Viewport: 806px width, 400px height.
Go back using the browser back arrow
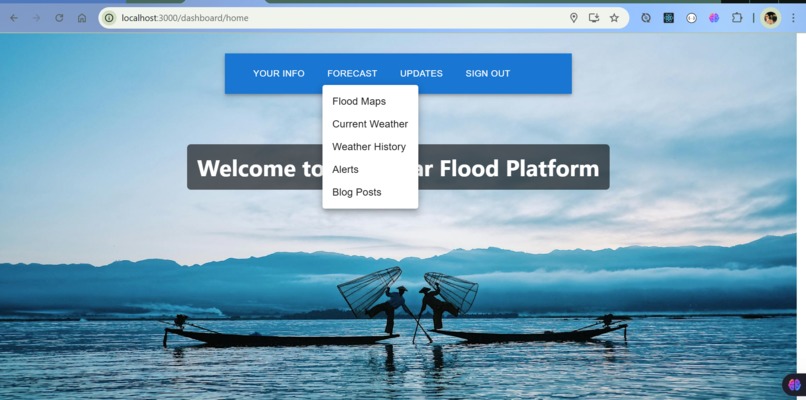[14, 18]
